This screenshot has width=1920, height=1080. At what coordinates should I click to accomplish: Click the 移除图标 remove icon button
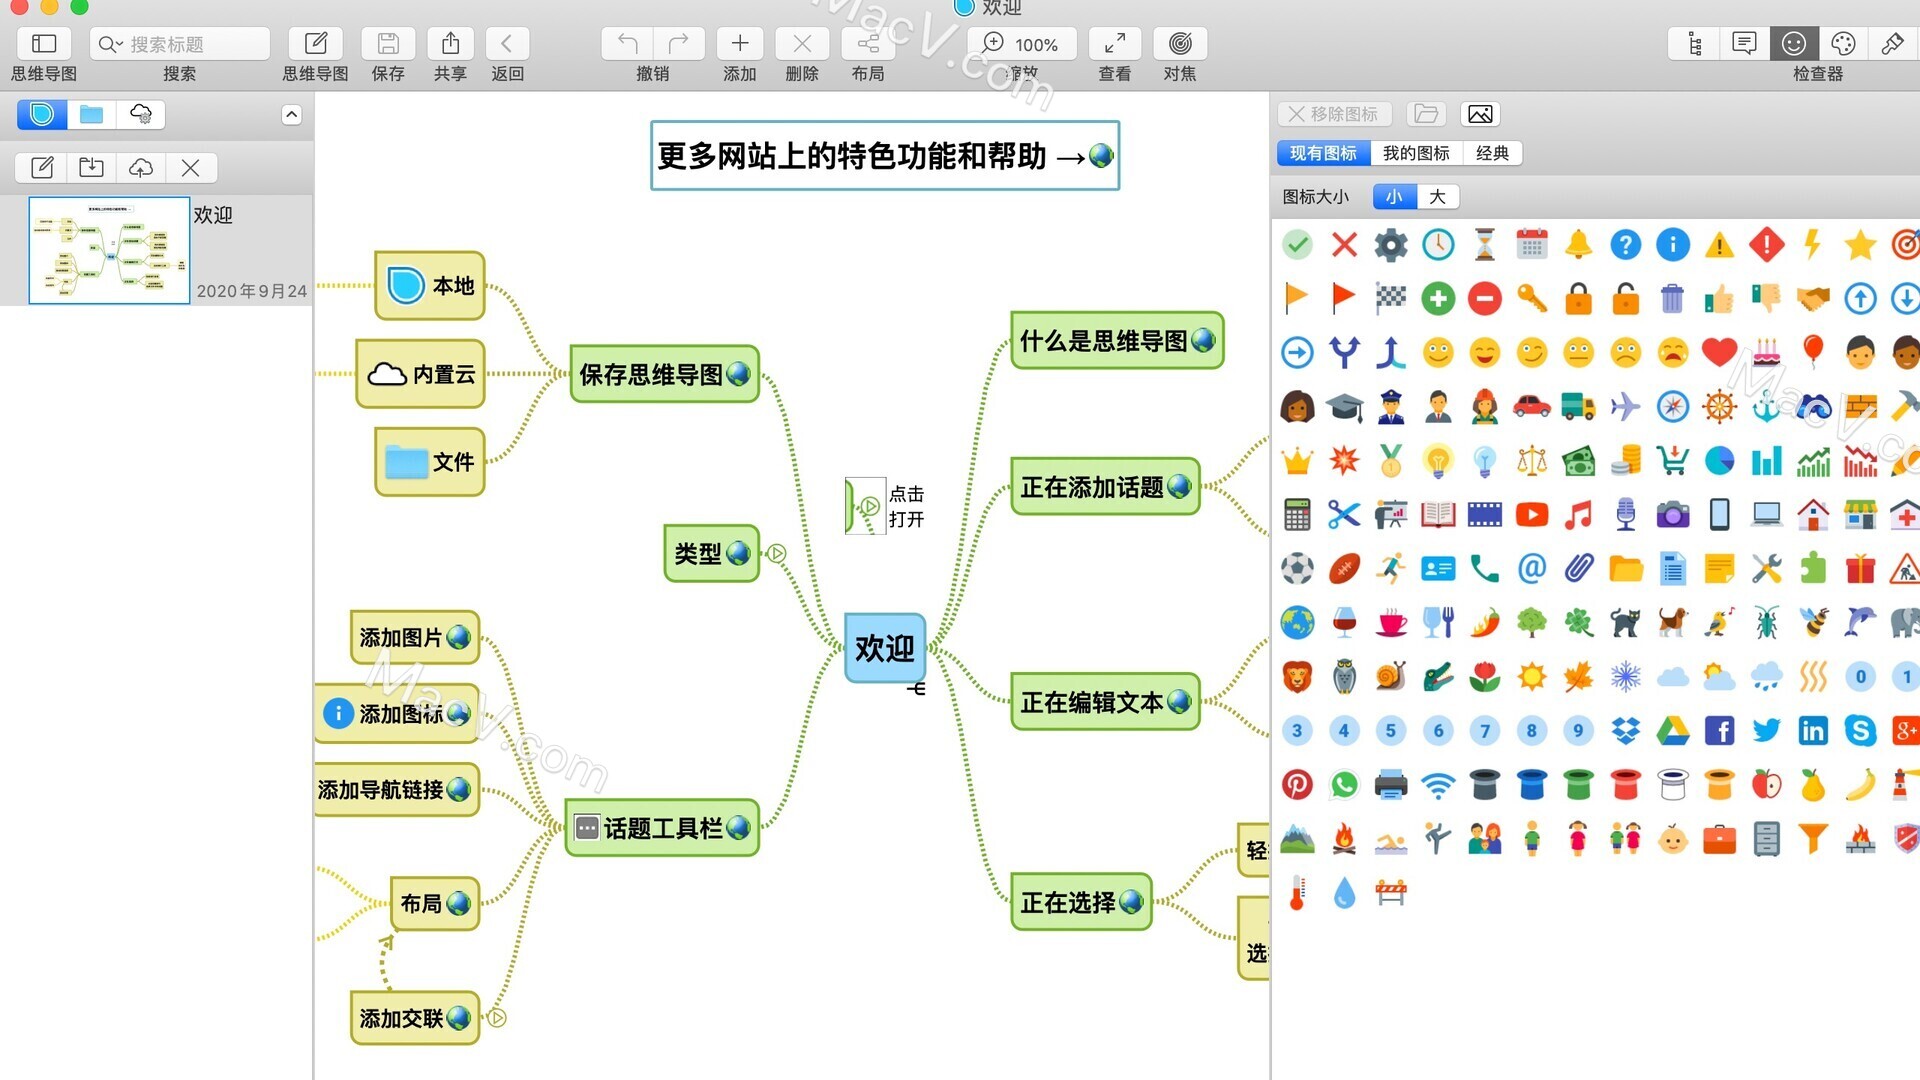pyautogui.click(x=1334, y=114)
